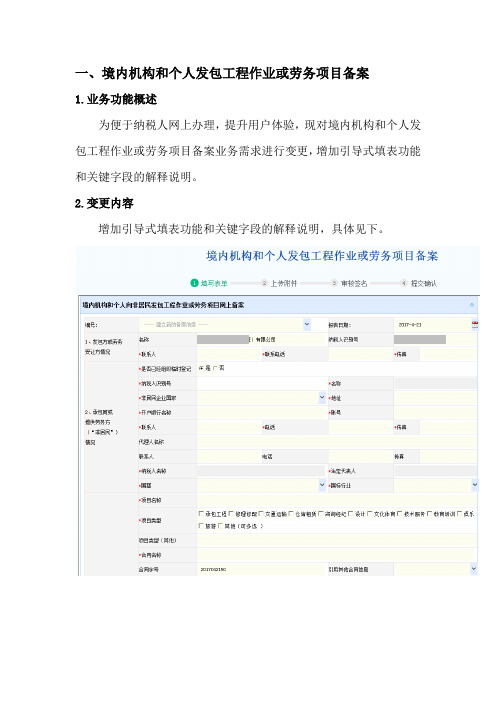Select the "是" radio button

[201, 368]
